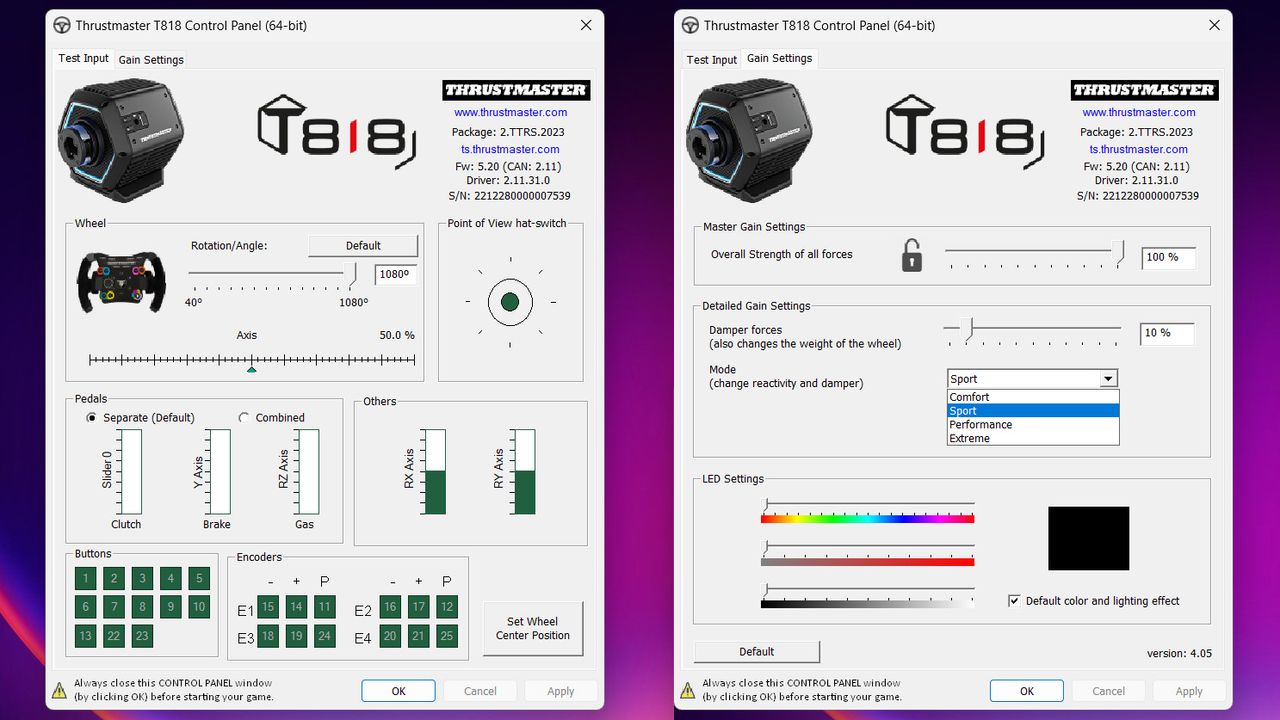Click button indicator 7 in Buttons panel
Screen dimensions: 1280x720
click(114, 606)
